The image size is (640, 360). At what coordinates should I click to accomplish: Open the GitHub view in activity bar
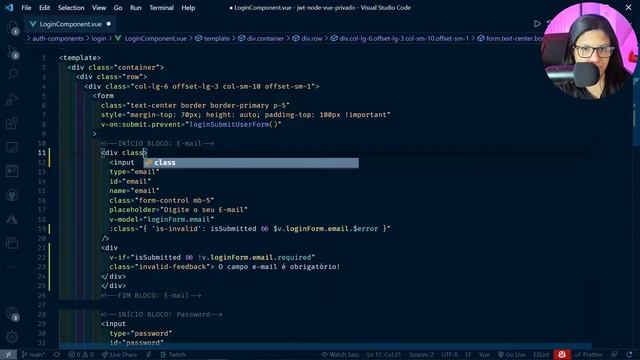coord(12,195)
